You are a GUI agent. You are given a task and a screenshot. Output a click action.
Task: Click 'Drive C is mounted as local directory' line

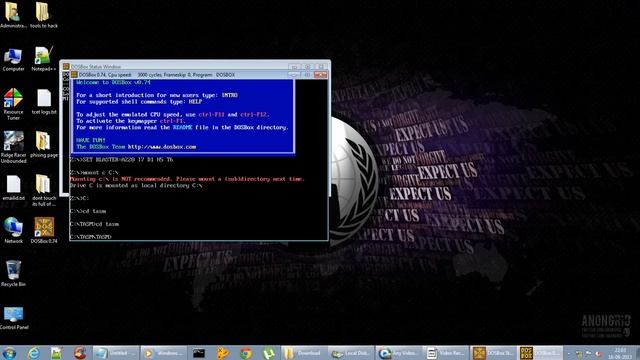tap(136, 185)
